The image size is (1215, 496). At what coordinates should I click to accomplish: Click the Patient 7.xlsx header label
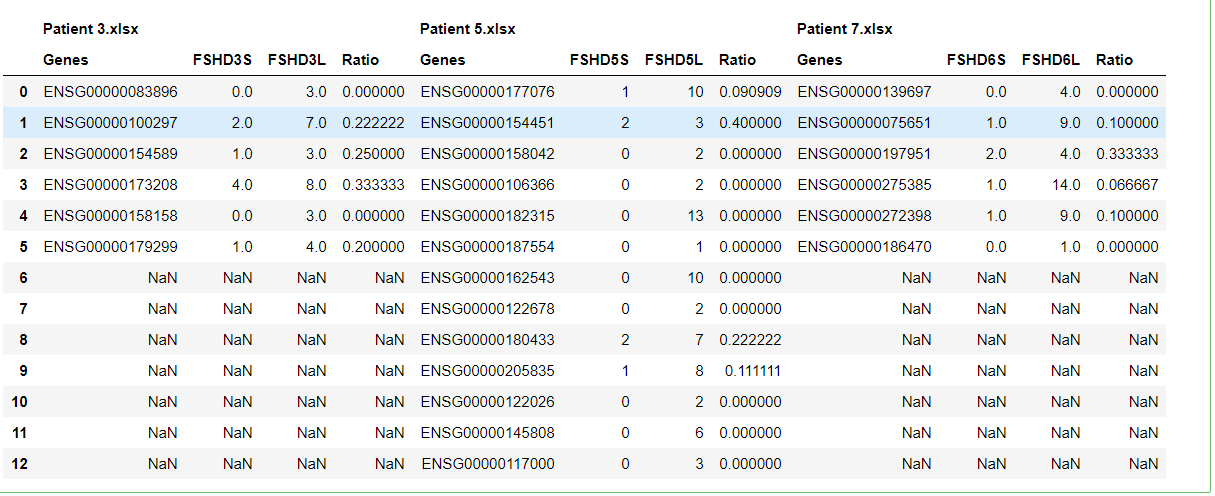(844, 29)
